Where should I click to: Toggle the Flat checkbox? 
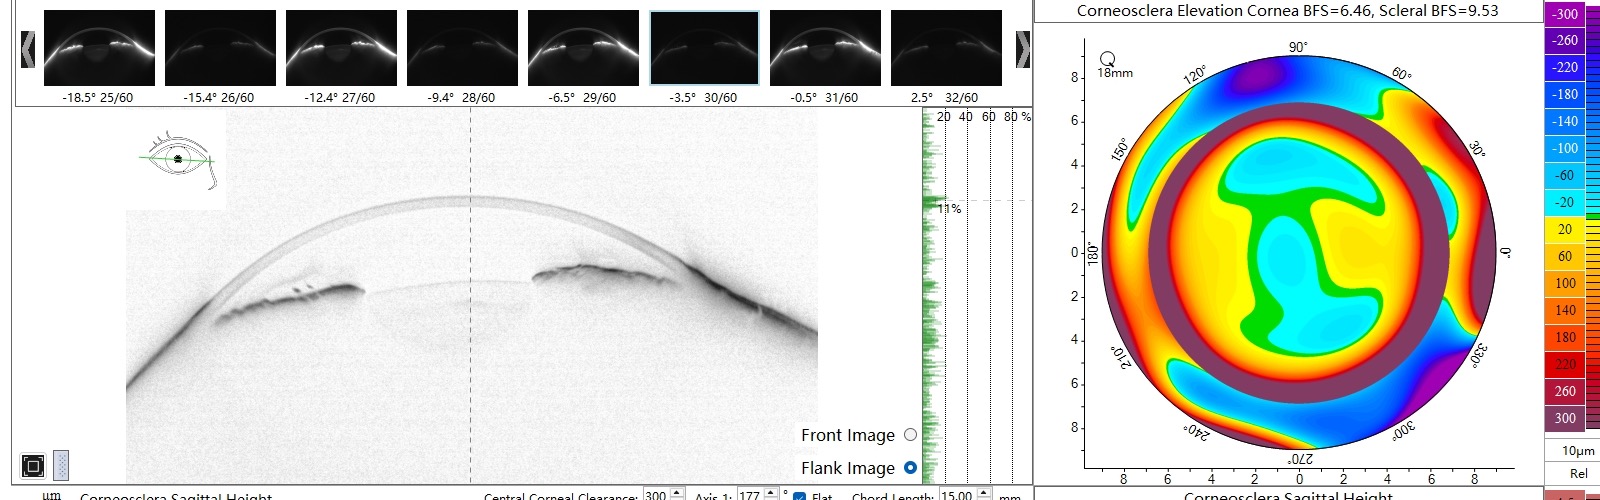tap(799, 497)
